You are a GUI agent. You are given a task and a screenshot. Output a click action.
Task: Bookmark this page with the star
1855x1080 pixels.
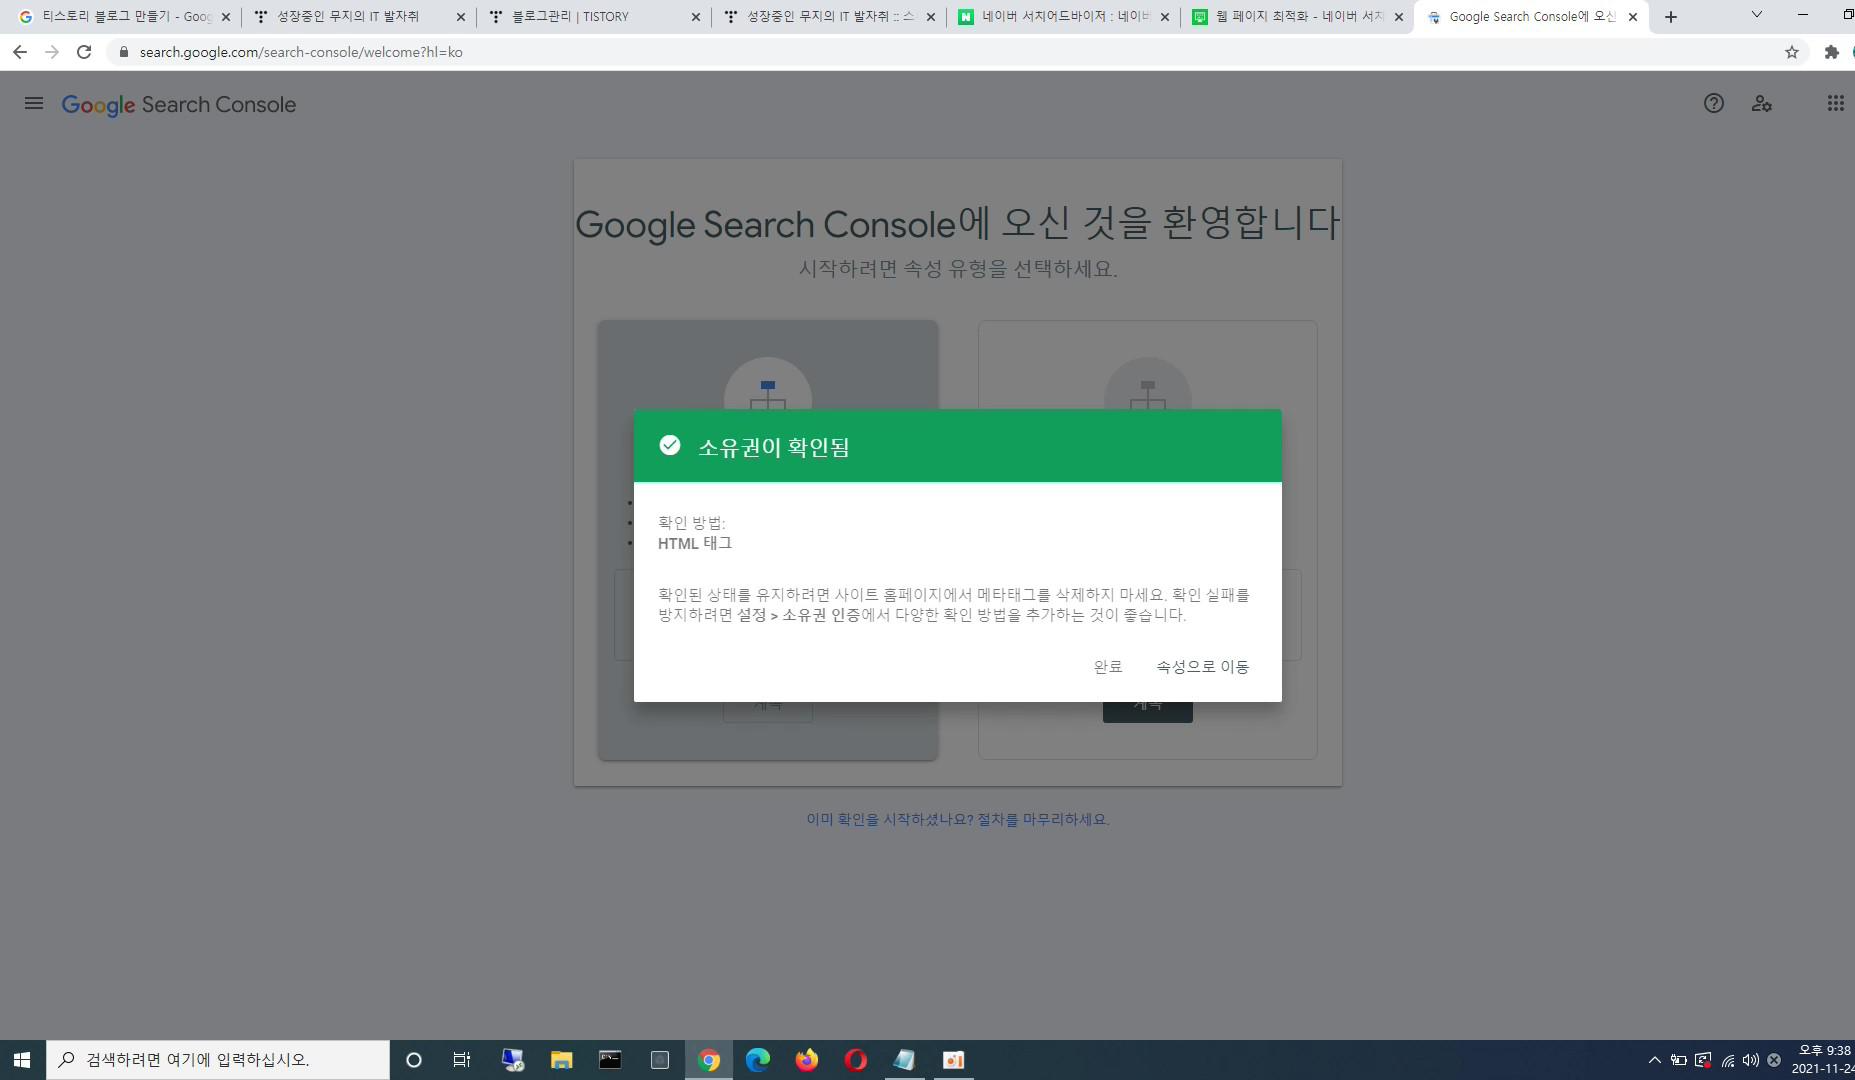click(x=1792, y=52)
